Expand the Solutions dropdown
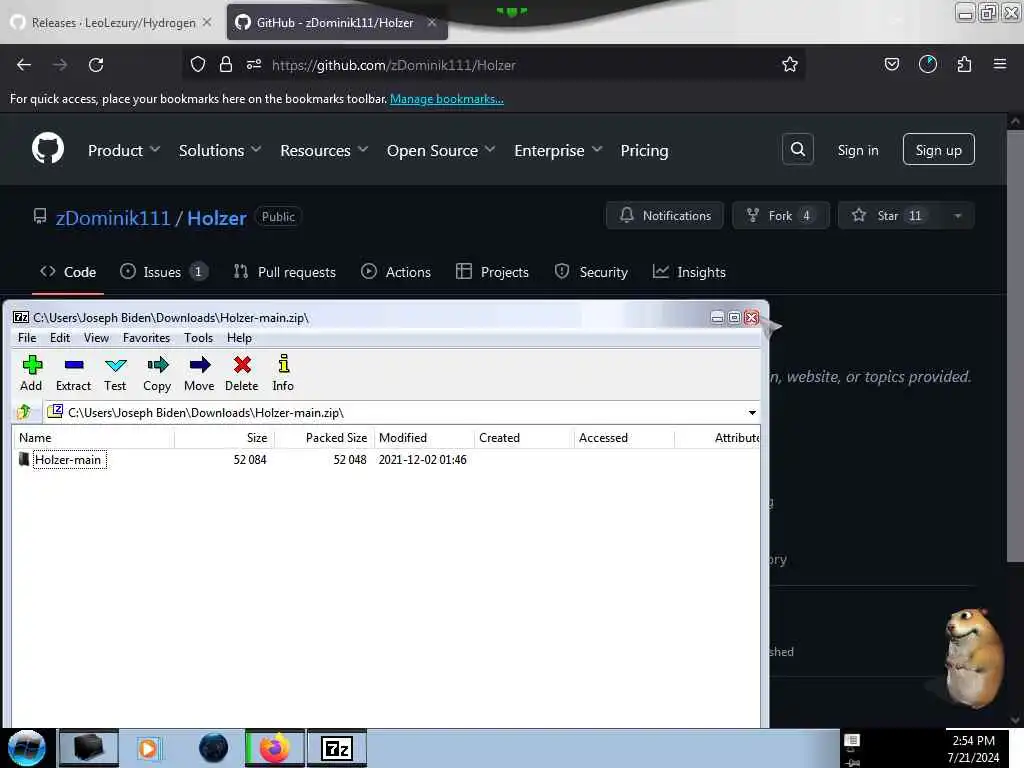 [220, 150]
